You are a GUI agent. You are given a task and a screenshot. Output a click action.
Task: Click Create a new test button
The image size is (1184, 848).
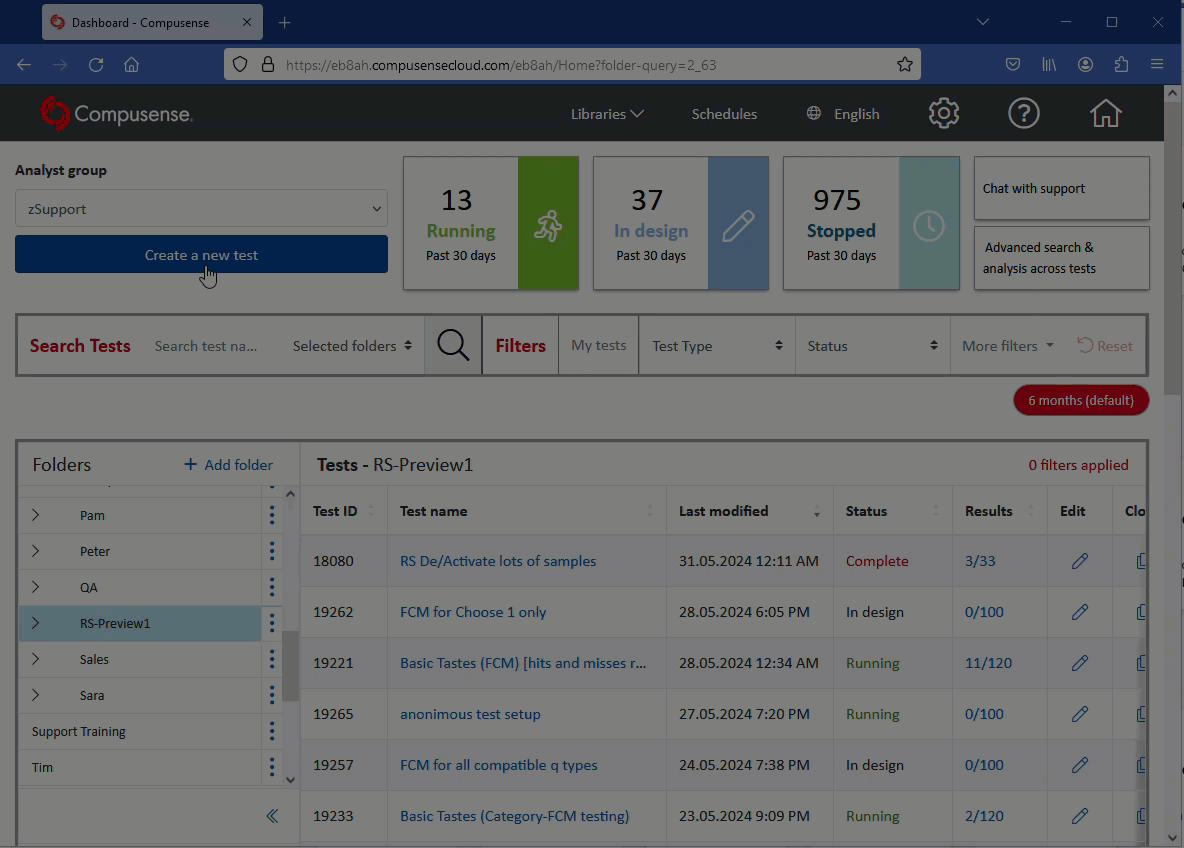[201, 255]
